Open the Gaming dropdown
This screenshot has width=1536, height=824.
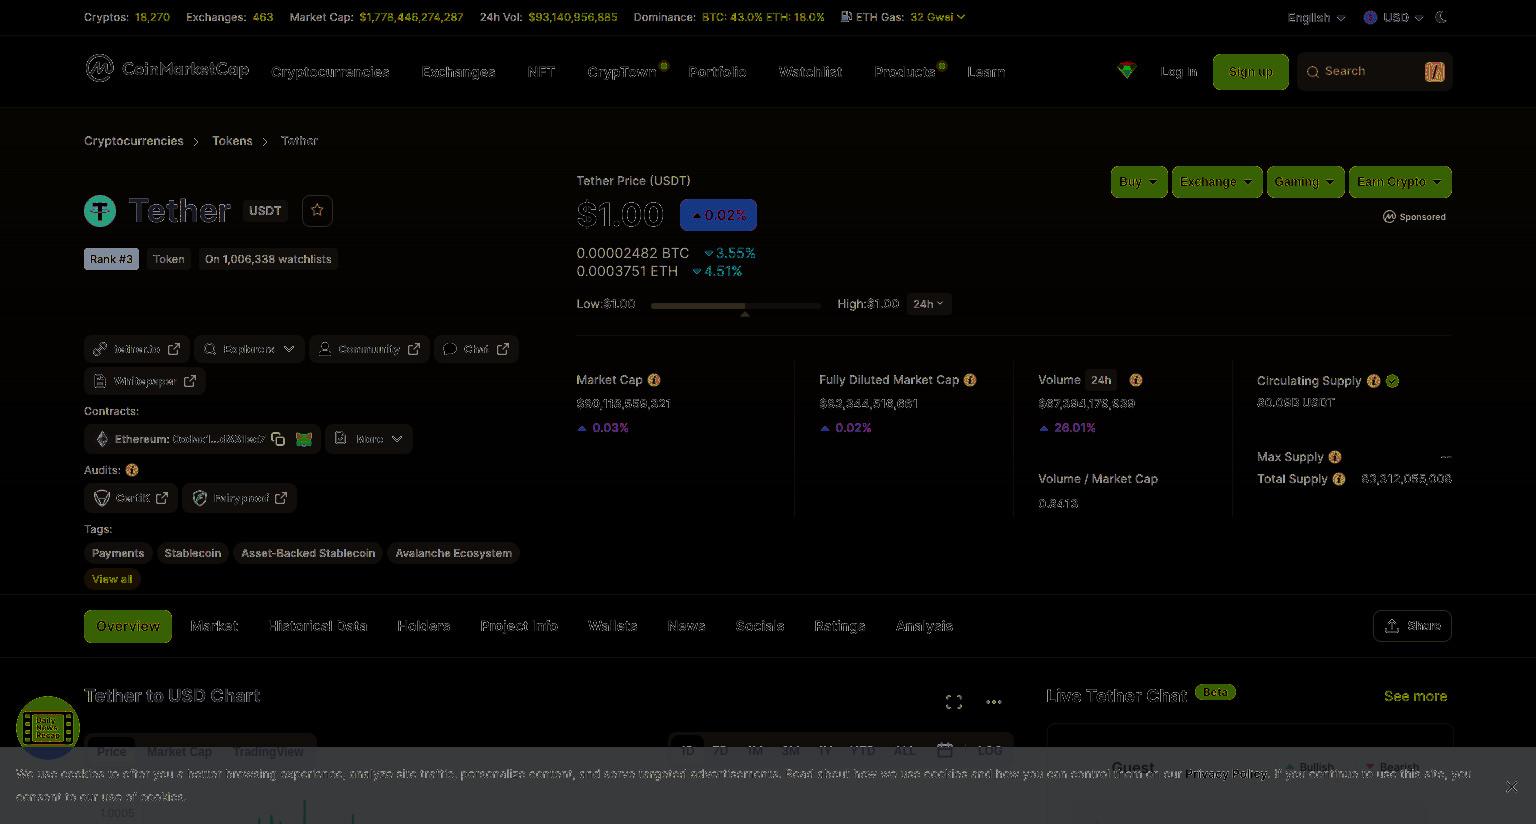tap(1305, 182)
